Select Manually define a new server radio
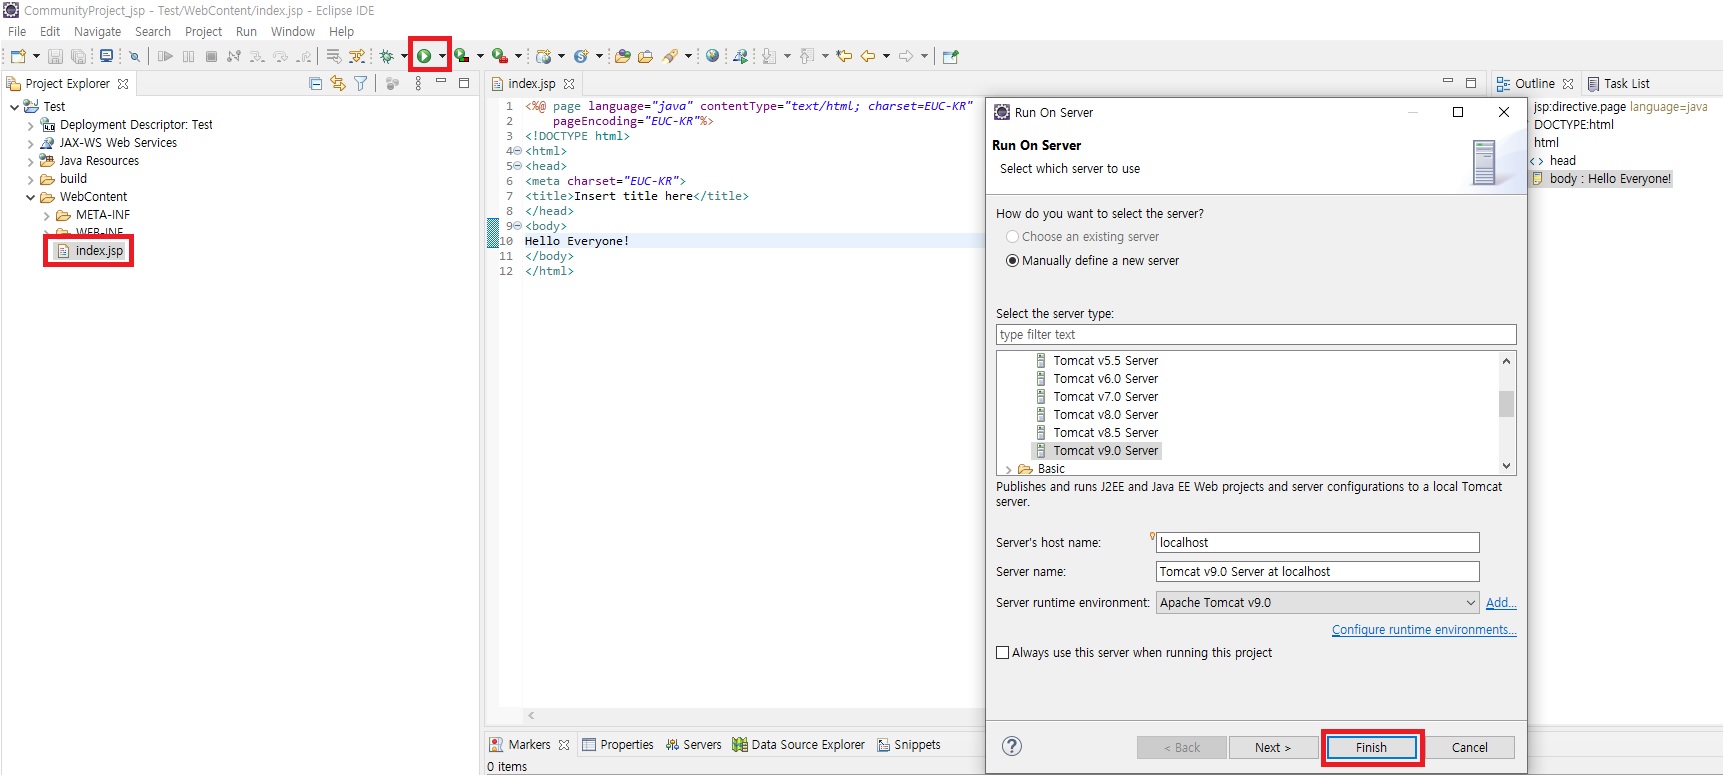 tap(1012, 261)
